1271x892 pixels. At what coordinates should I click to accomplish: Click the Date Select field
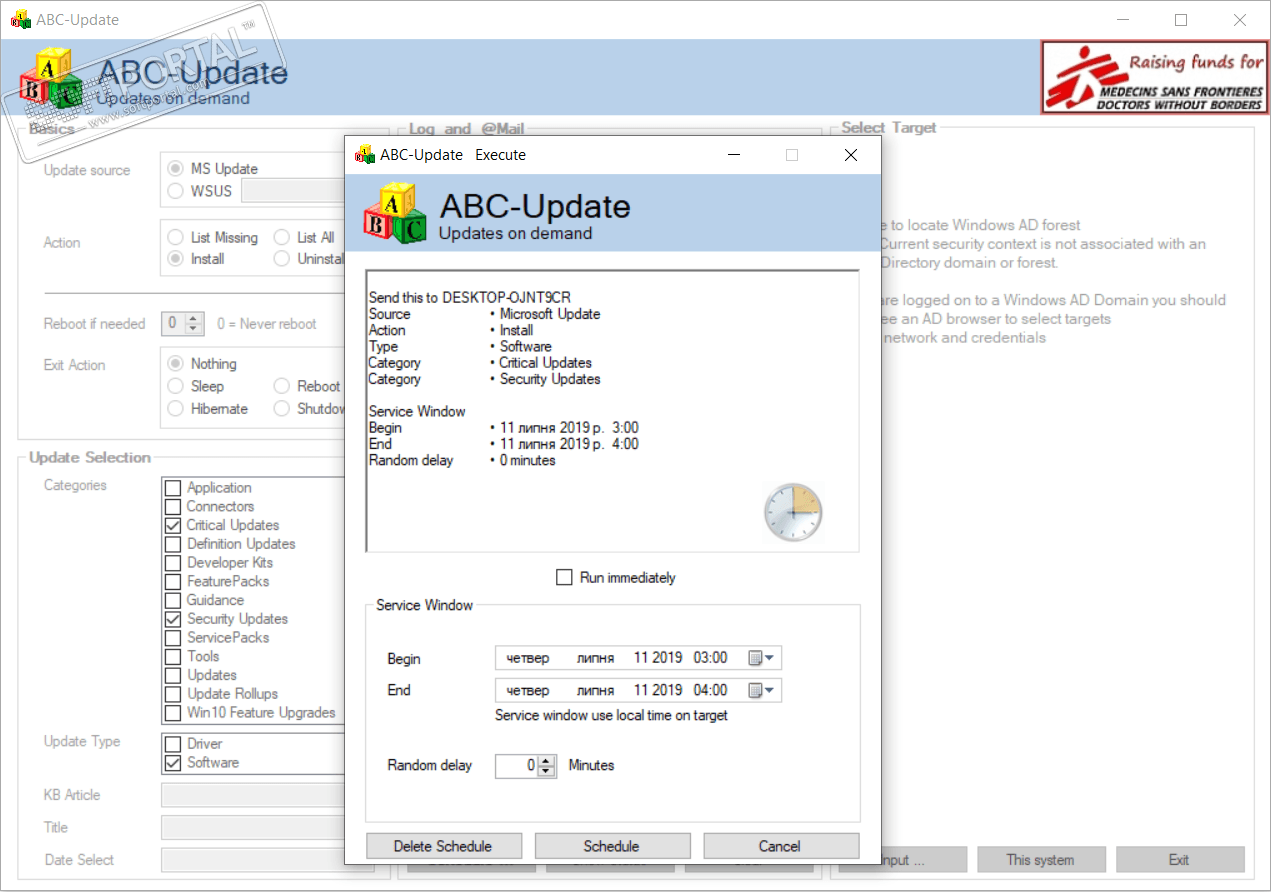click(x=253, y=860)
